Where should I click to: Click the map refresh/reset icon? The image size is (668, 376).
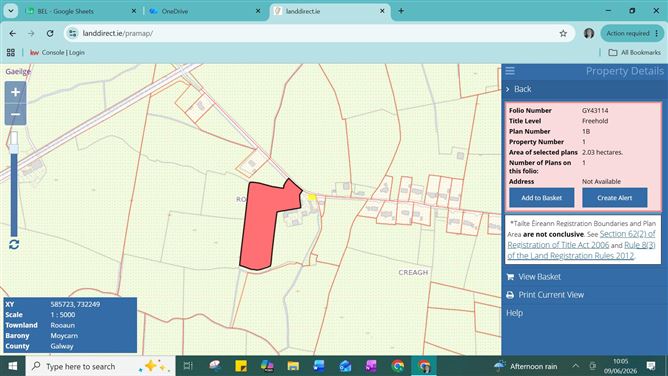pos(14,245)
